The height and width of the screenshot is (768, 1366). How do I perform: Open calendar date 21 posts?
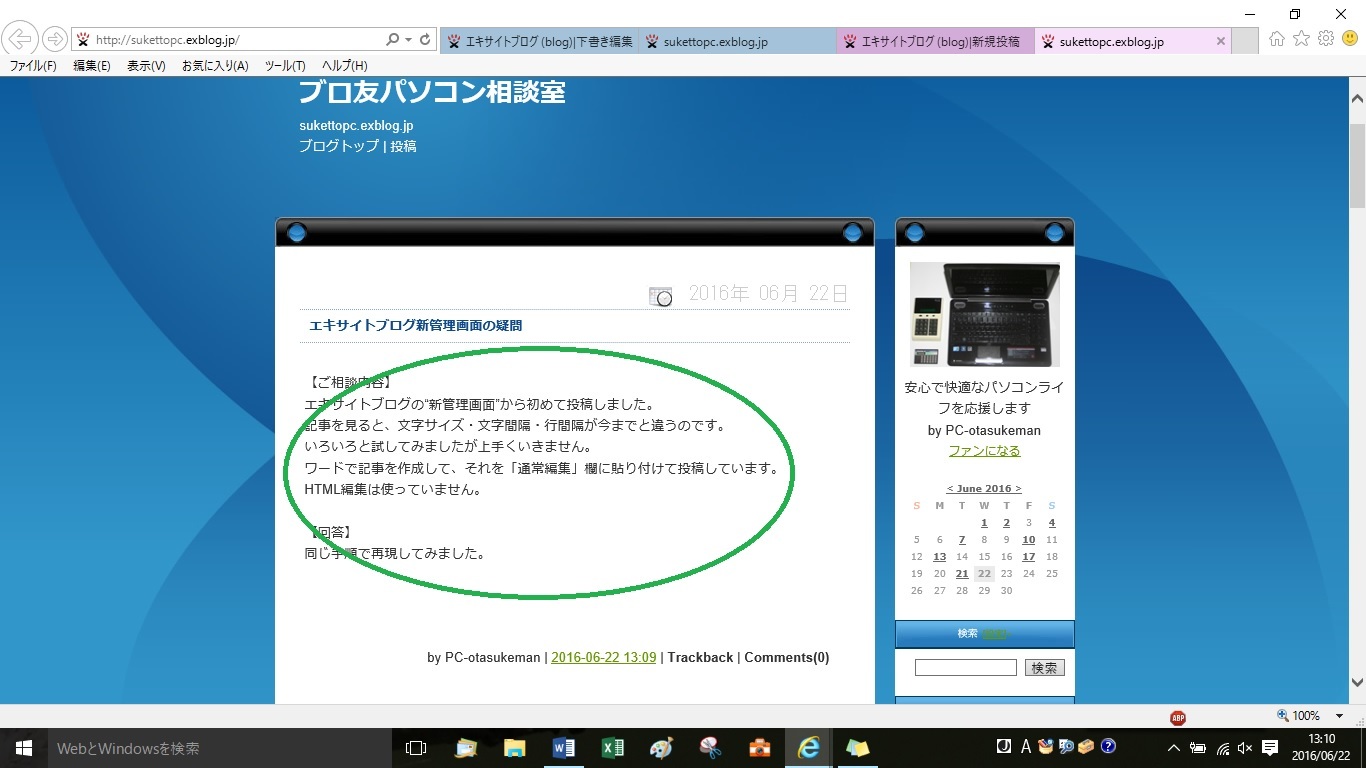(962, 574)
